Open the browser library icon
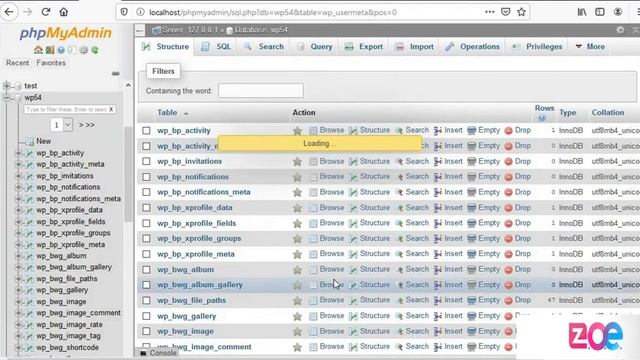Viewport: 640px width, 360px height. 582,12
